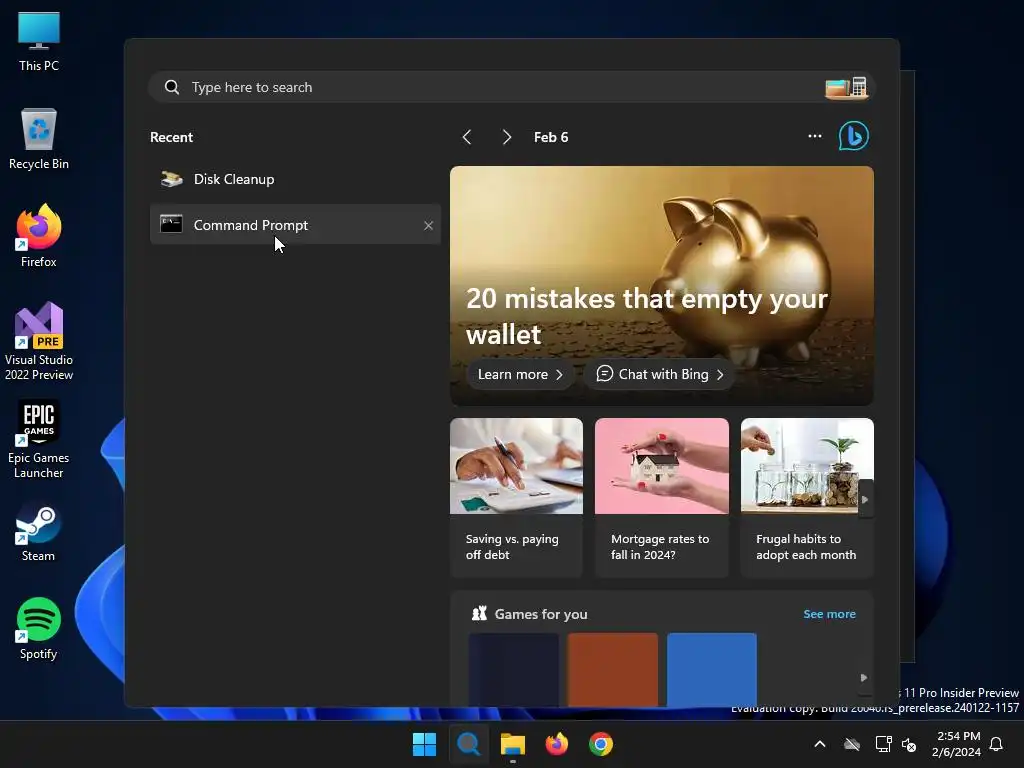Click the Type here to search field
The height and width of the screenshot is (768, 1024).
pos(511,88)
